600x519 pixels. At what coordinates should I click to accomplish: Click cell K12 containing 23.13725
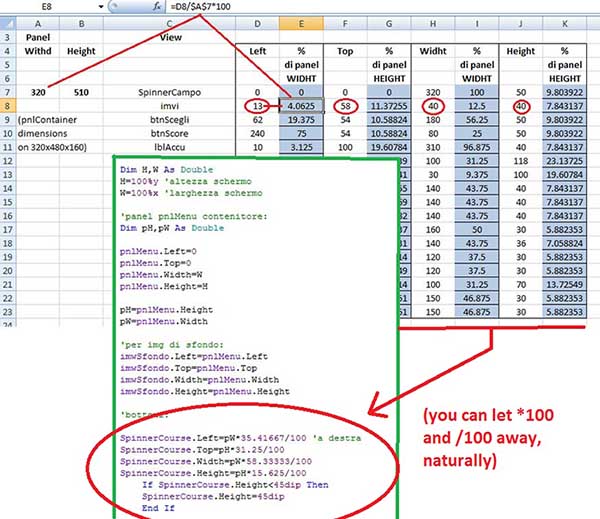pos(565,161)
